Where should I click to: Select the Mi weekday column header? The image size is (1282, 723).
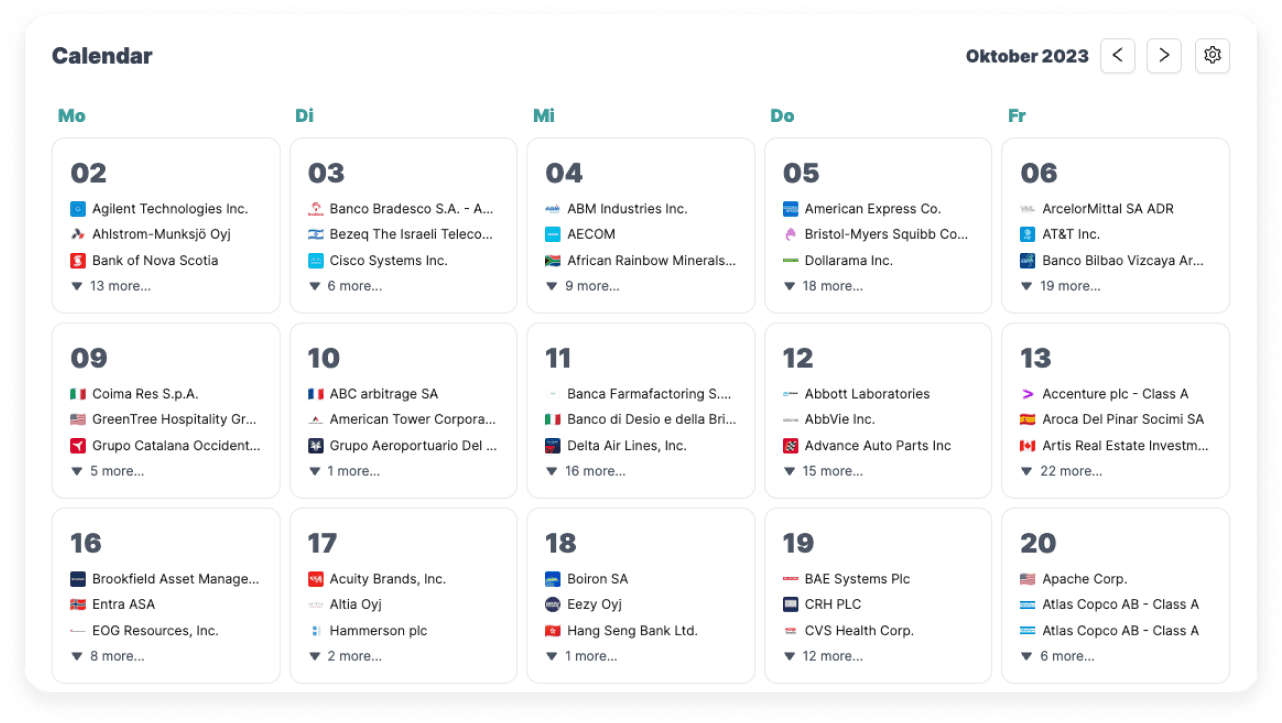(x=543, y=116)
